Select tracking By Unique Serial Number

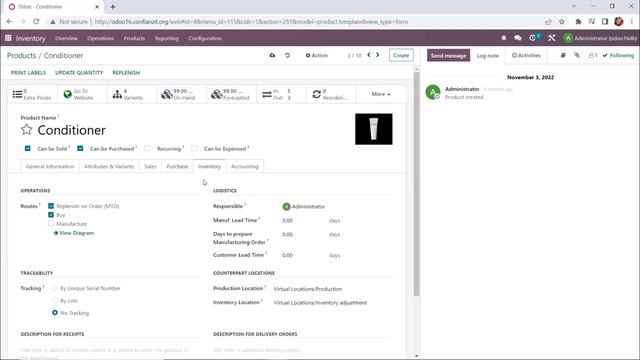pos(55,288)
